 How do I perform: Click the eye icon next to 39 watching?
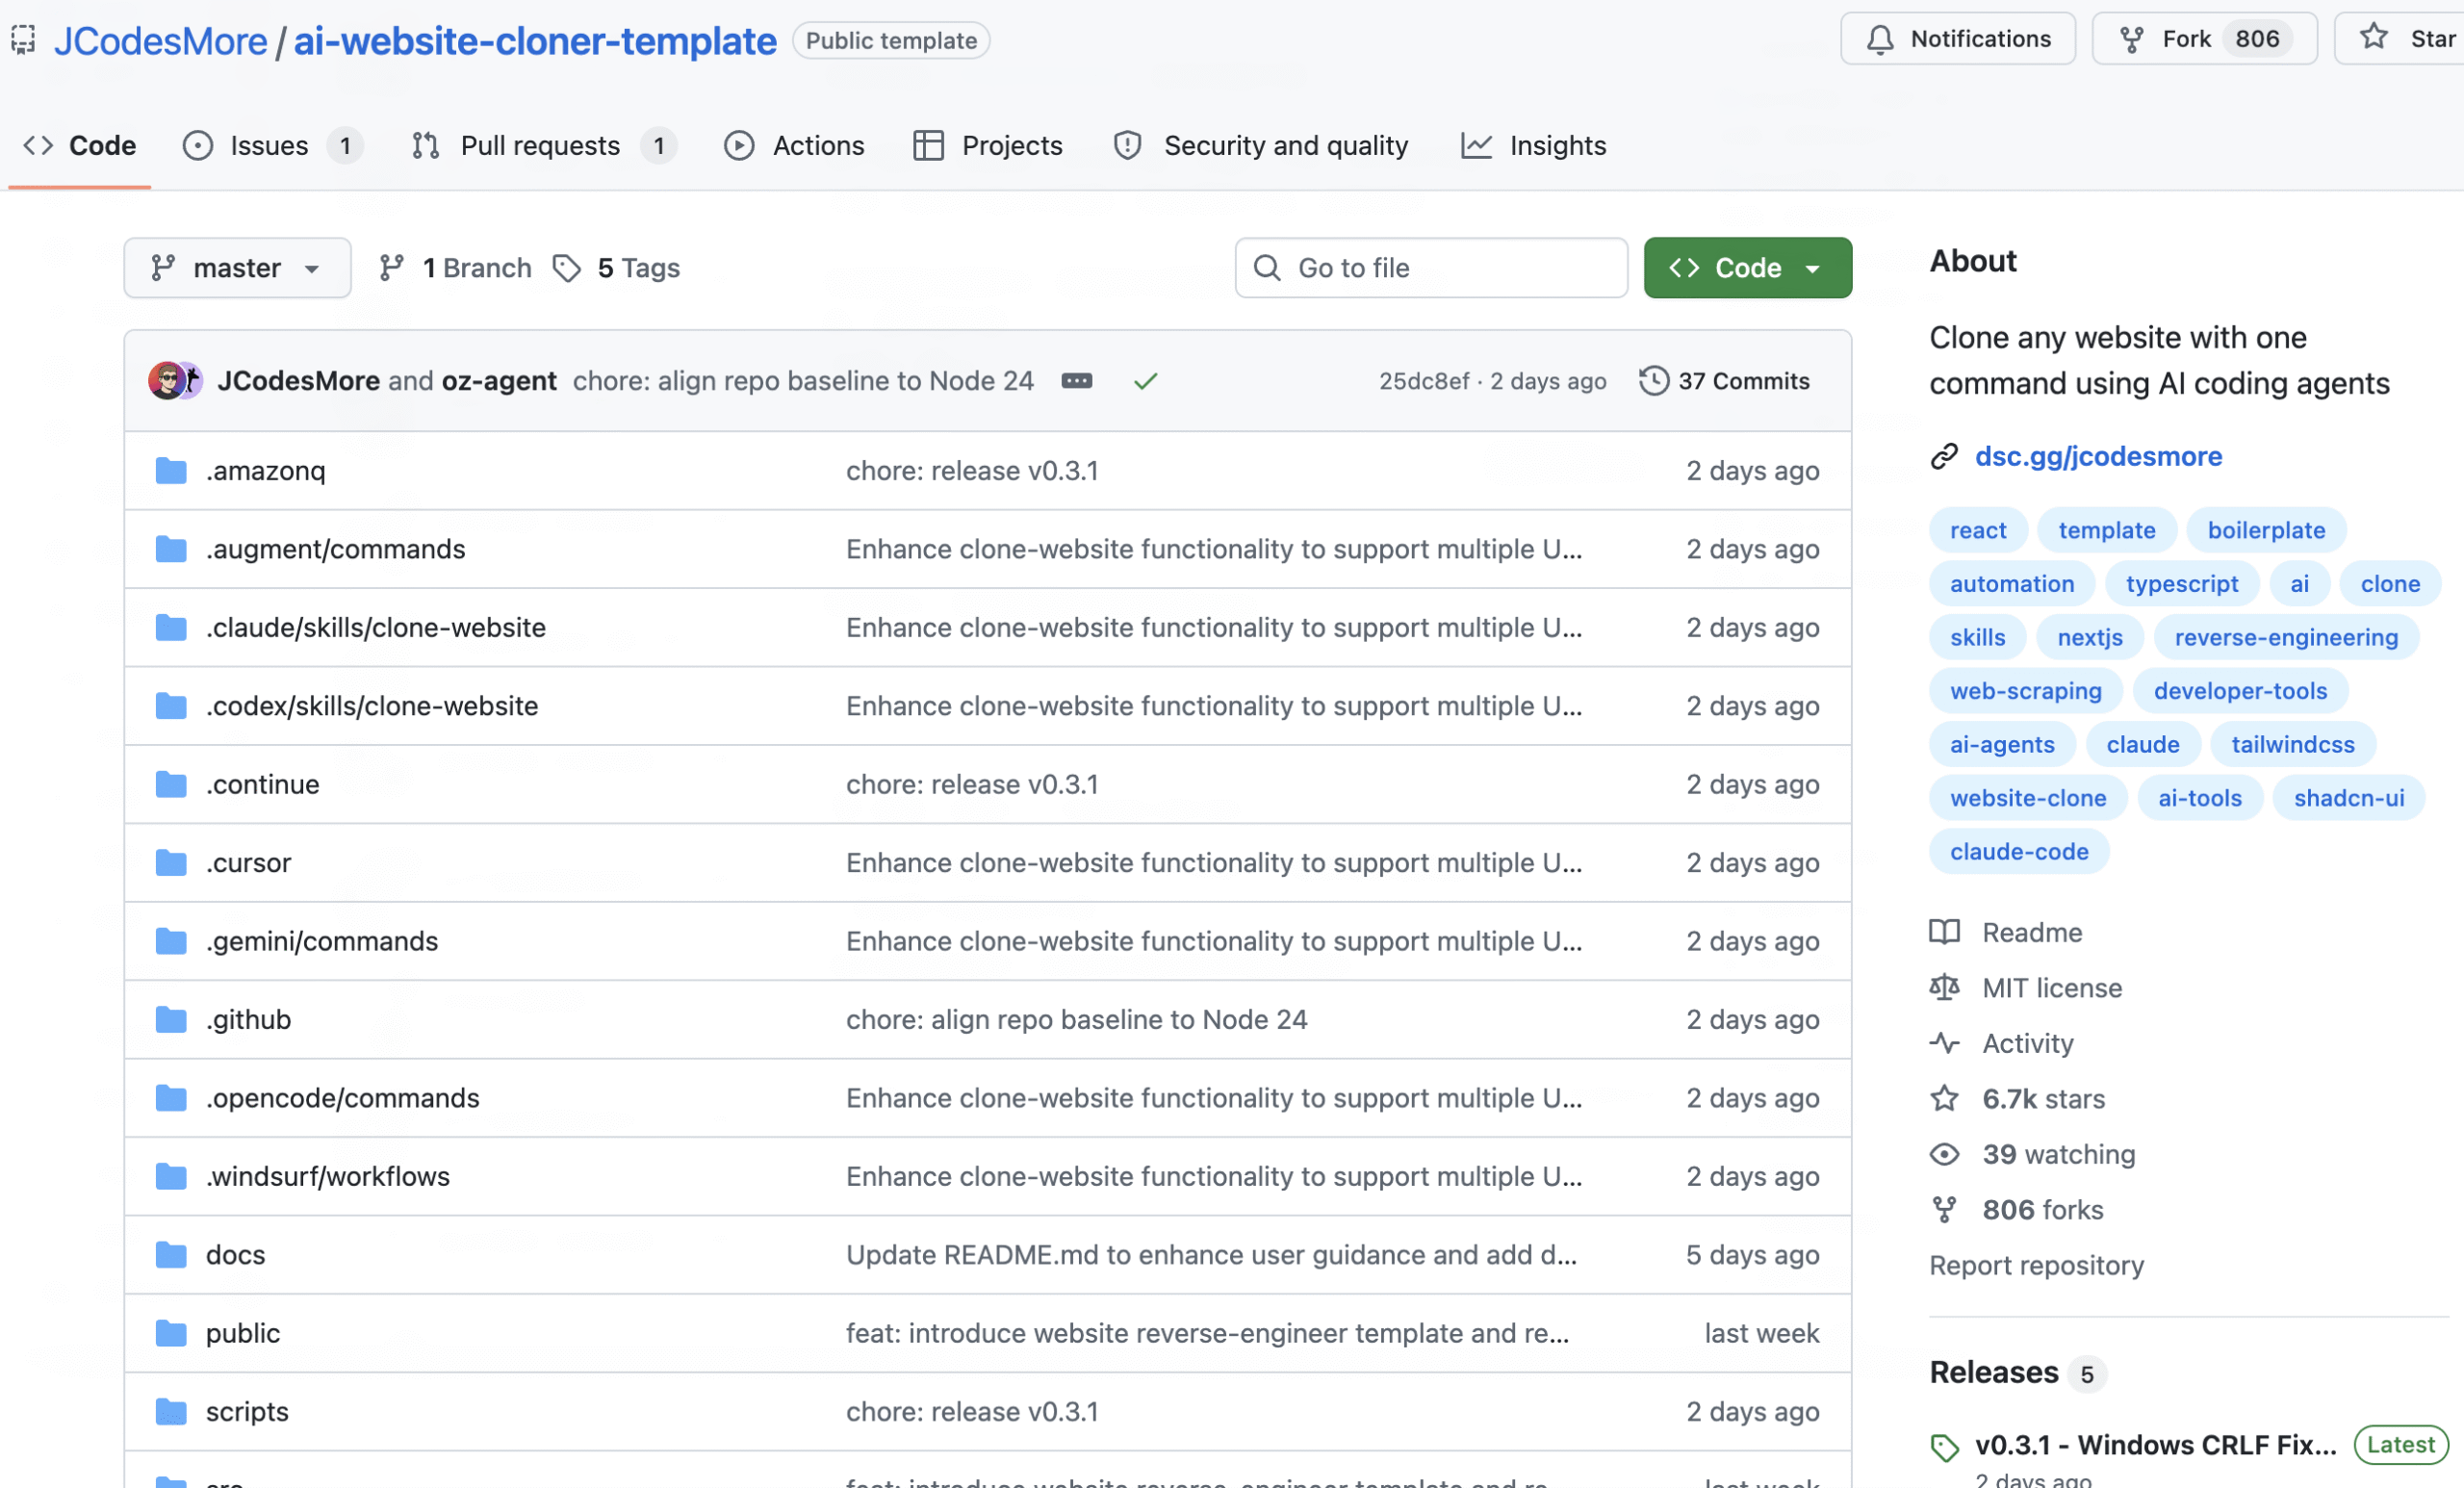tap(1943, 1154)
